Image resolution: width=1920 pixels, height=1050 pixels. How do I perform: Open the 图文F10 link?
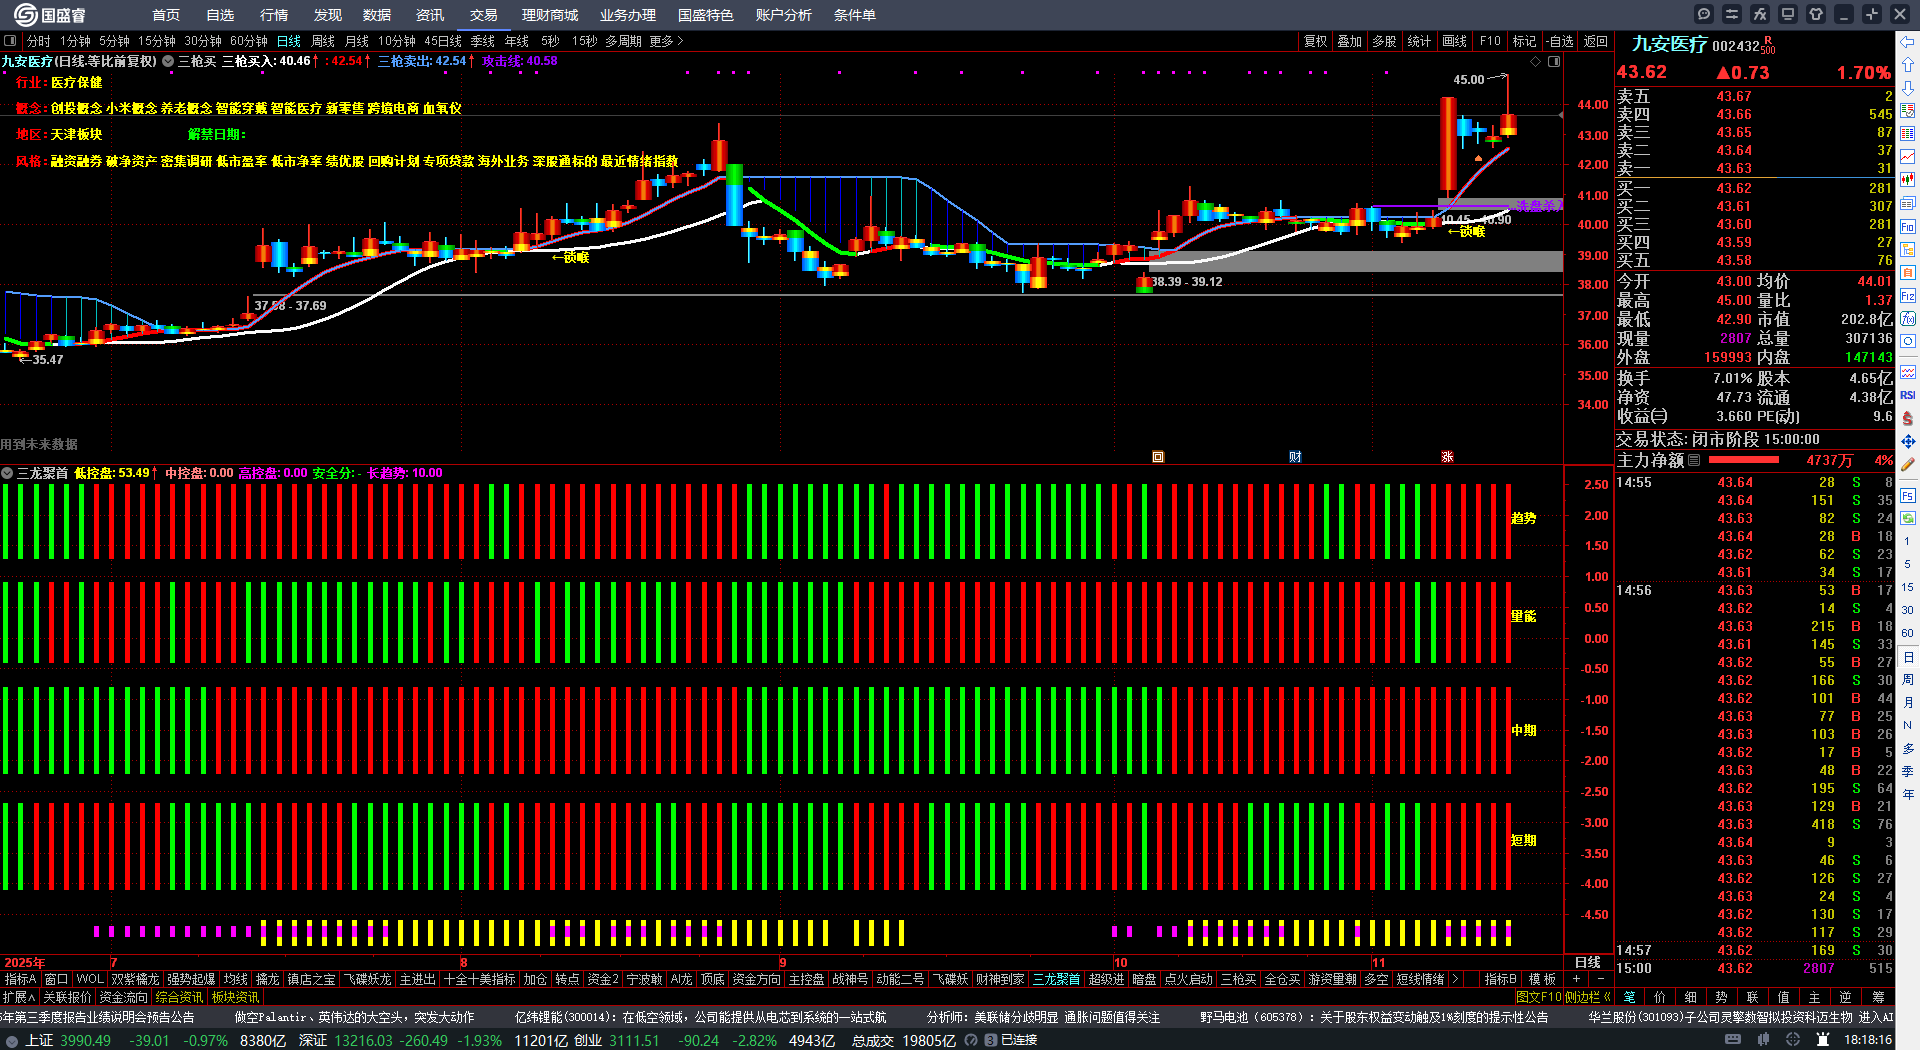tap(1539, 997)
